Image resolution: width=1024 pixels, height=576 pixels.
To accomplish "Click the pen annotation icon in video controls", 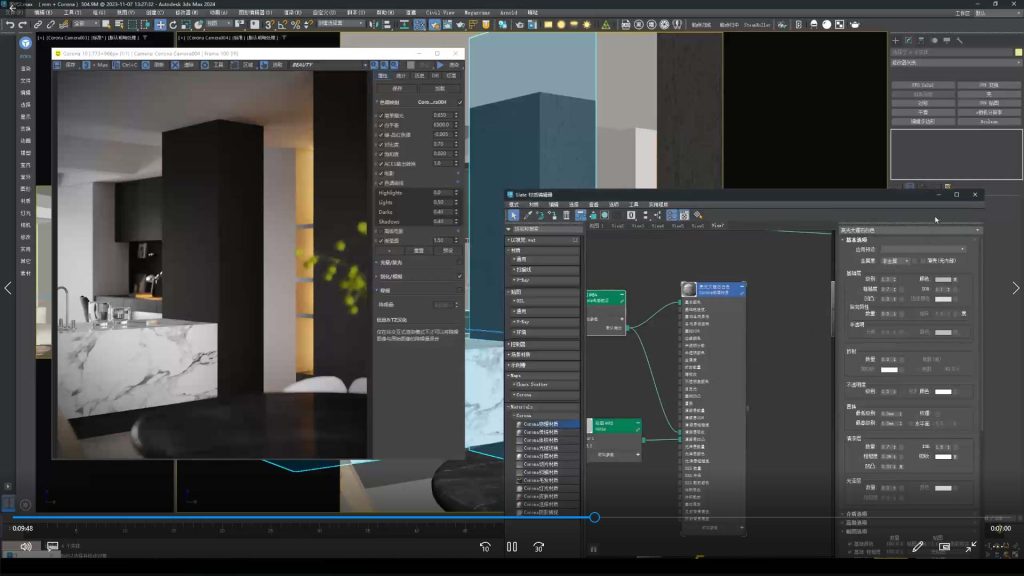I will tap(917, 547).
